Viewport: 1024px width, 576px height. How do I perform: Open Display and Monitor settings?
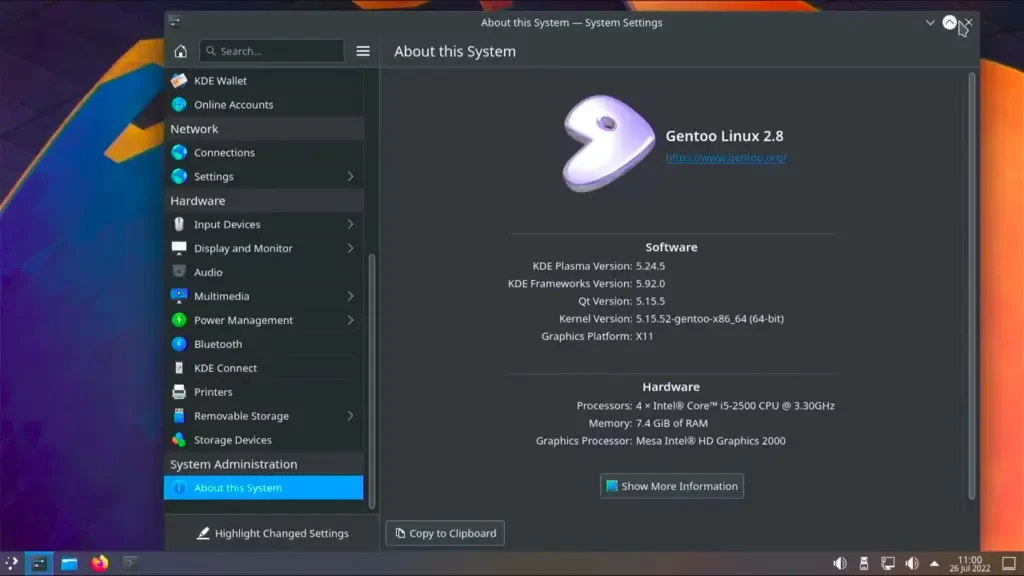click(263, 248)
